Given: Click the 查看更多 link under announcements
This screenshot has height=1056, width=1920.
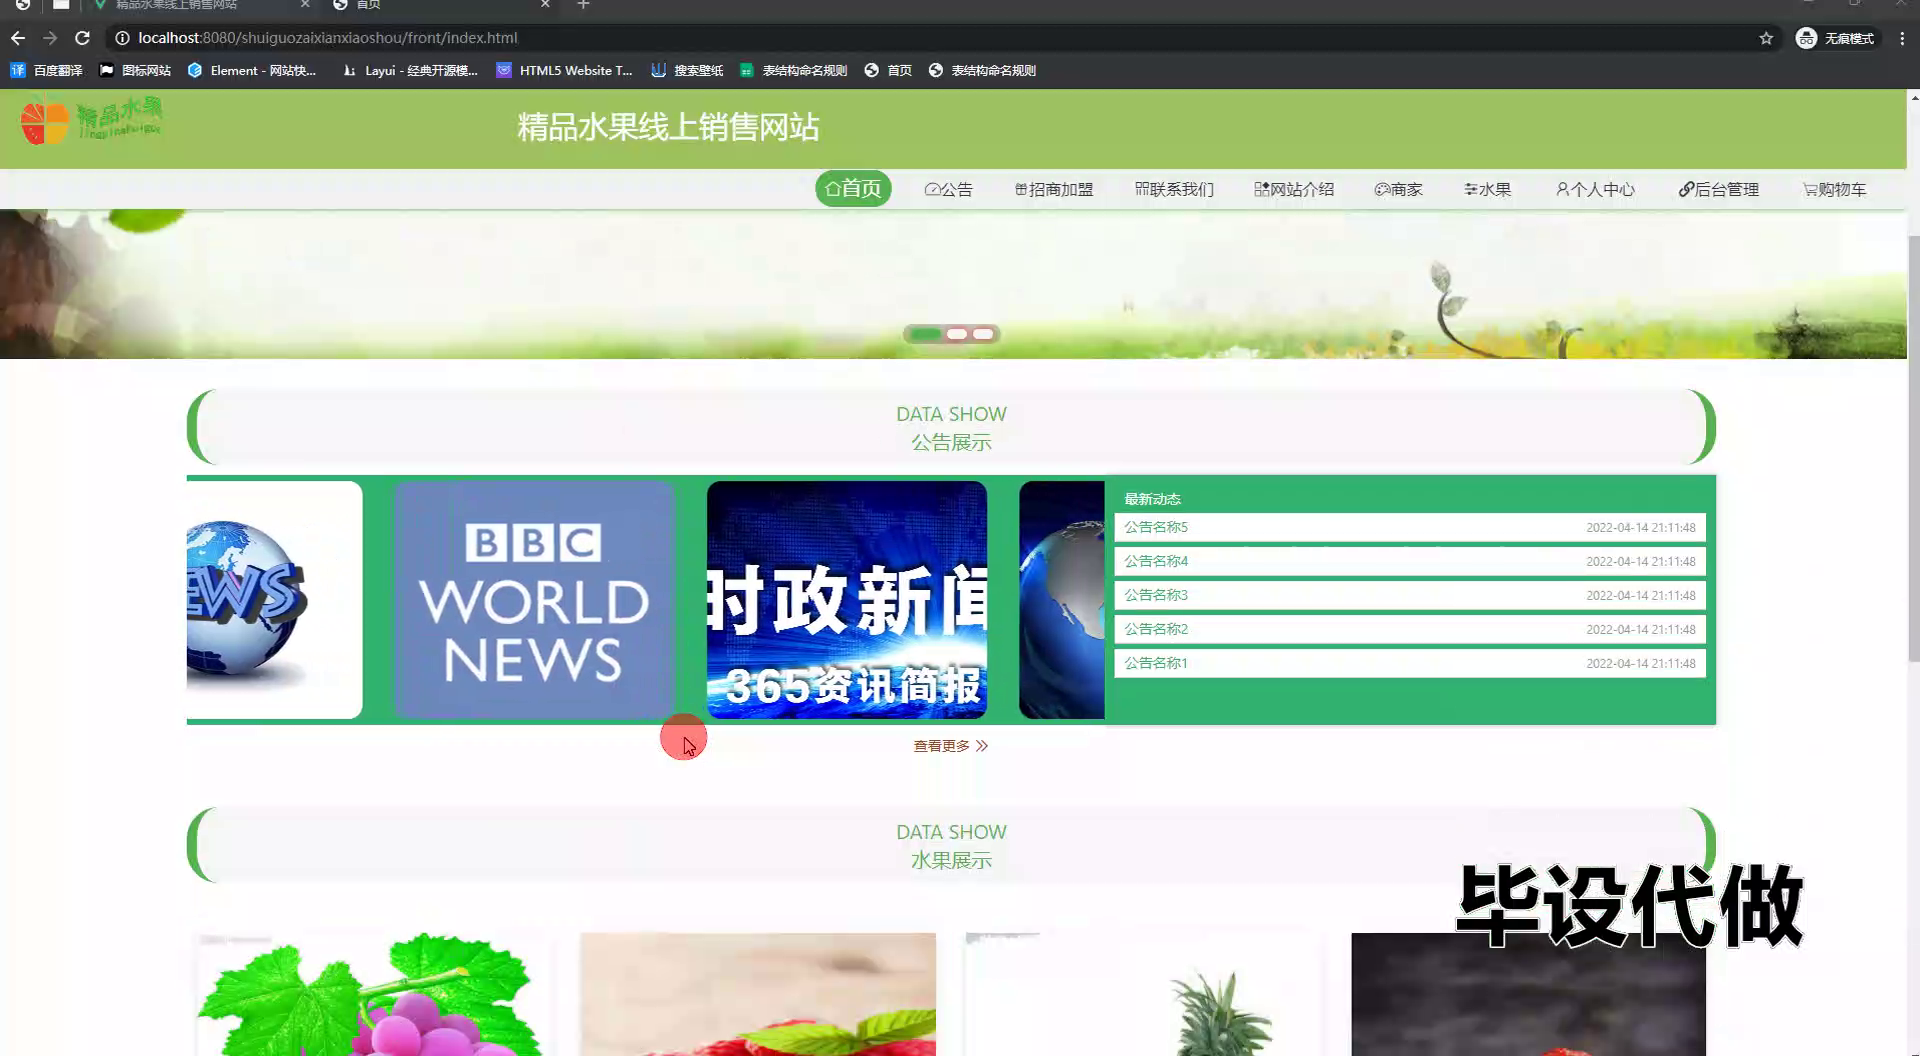Looking at the screenshot, I should 950,746.
